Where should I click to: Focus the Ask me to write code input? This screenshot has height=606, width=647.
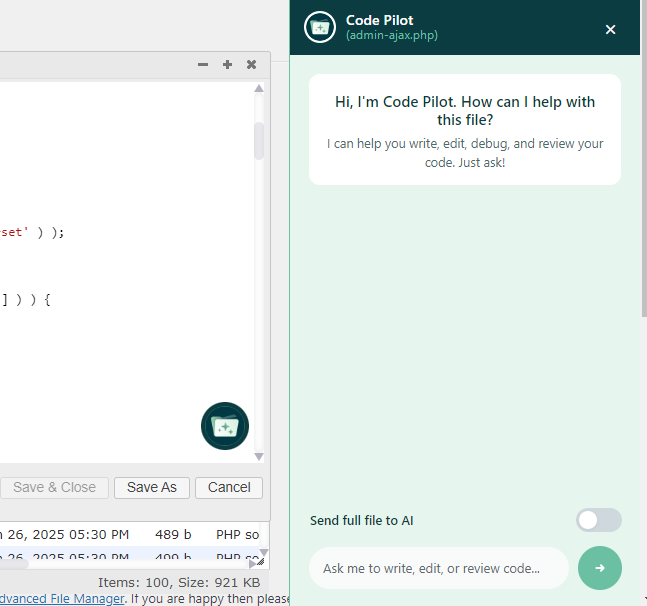point(439,568)
